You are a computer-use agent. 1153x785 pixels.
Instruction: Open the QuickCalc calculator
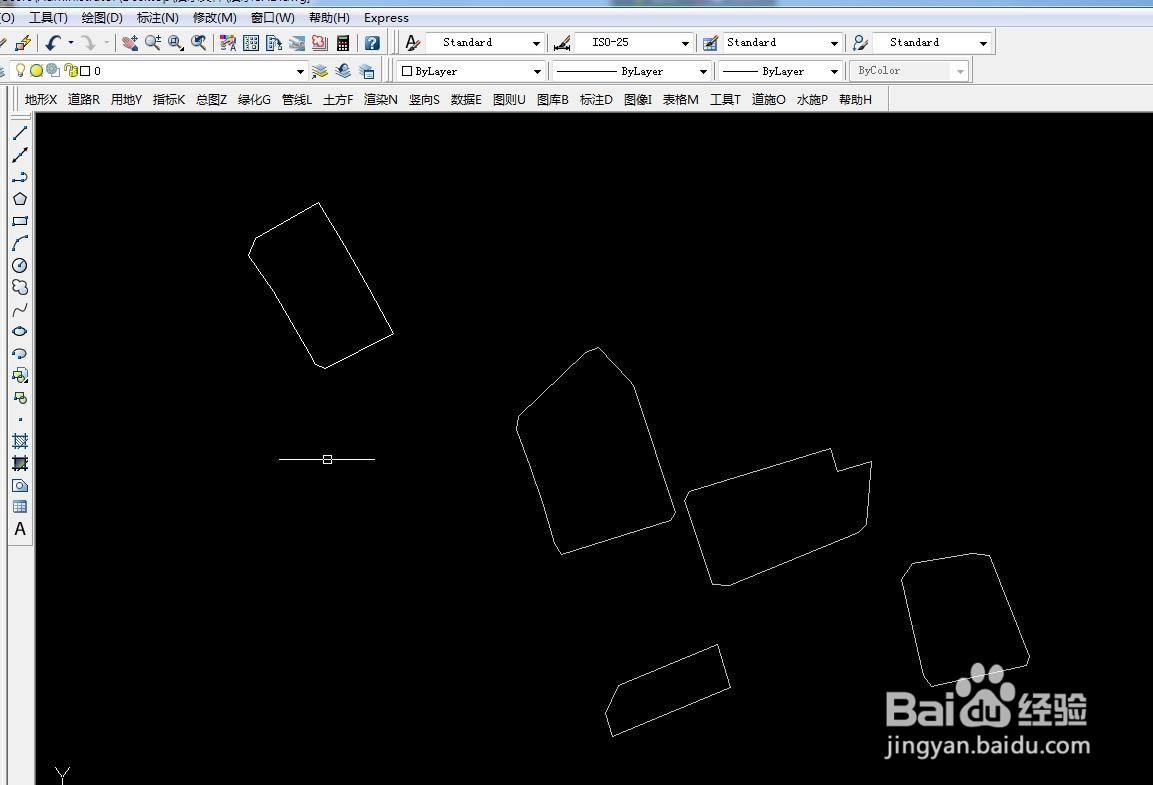pos(343,43)
